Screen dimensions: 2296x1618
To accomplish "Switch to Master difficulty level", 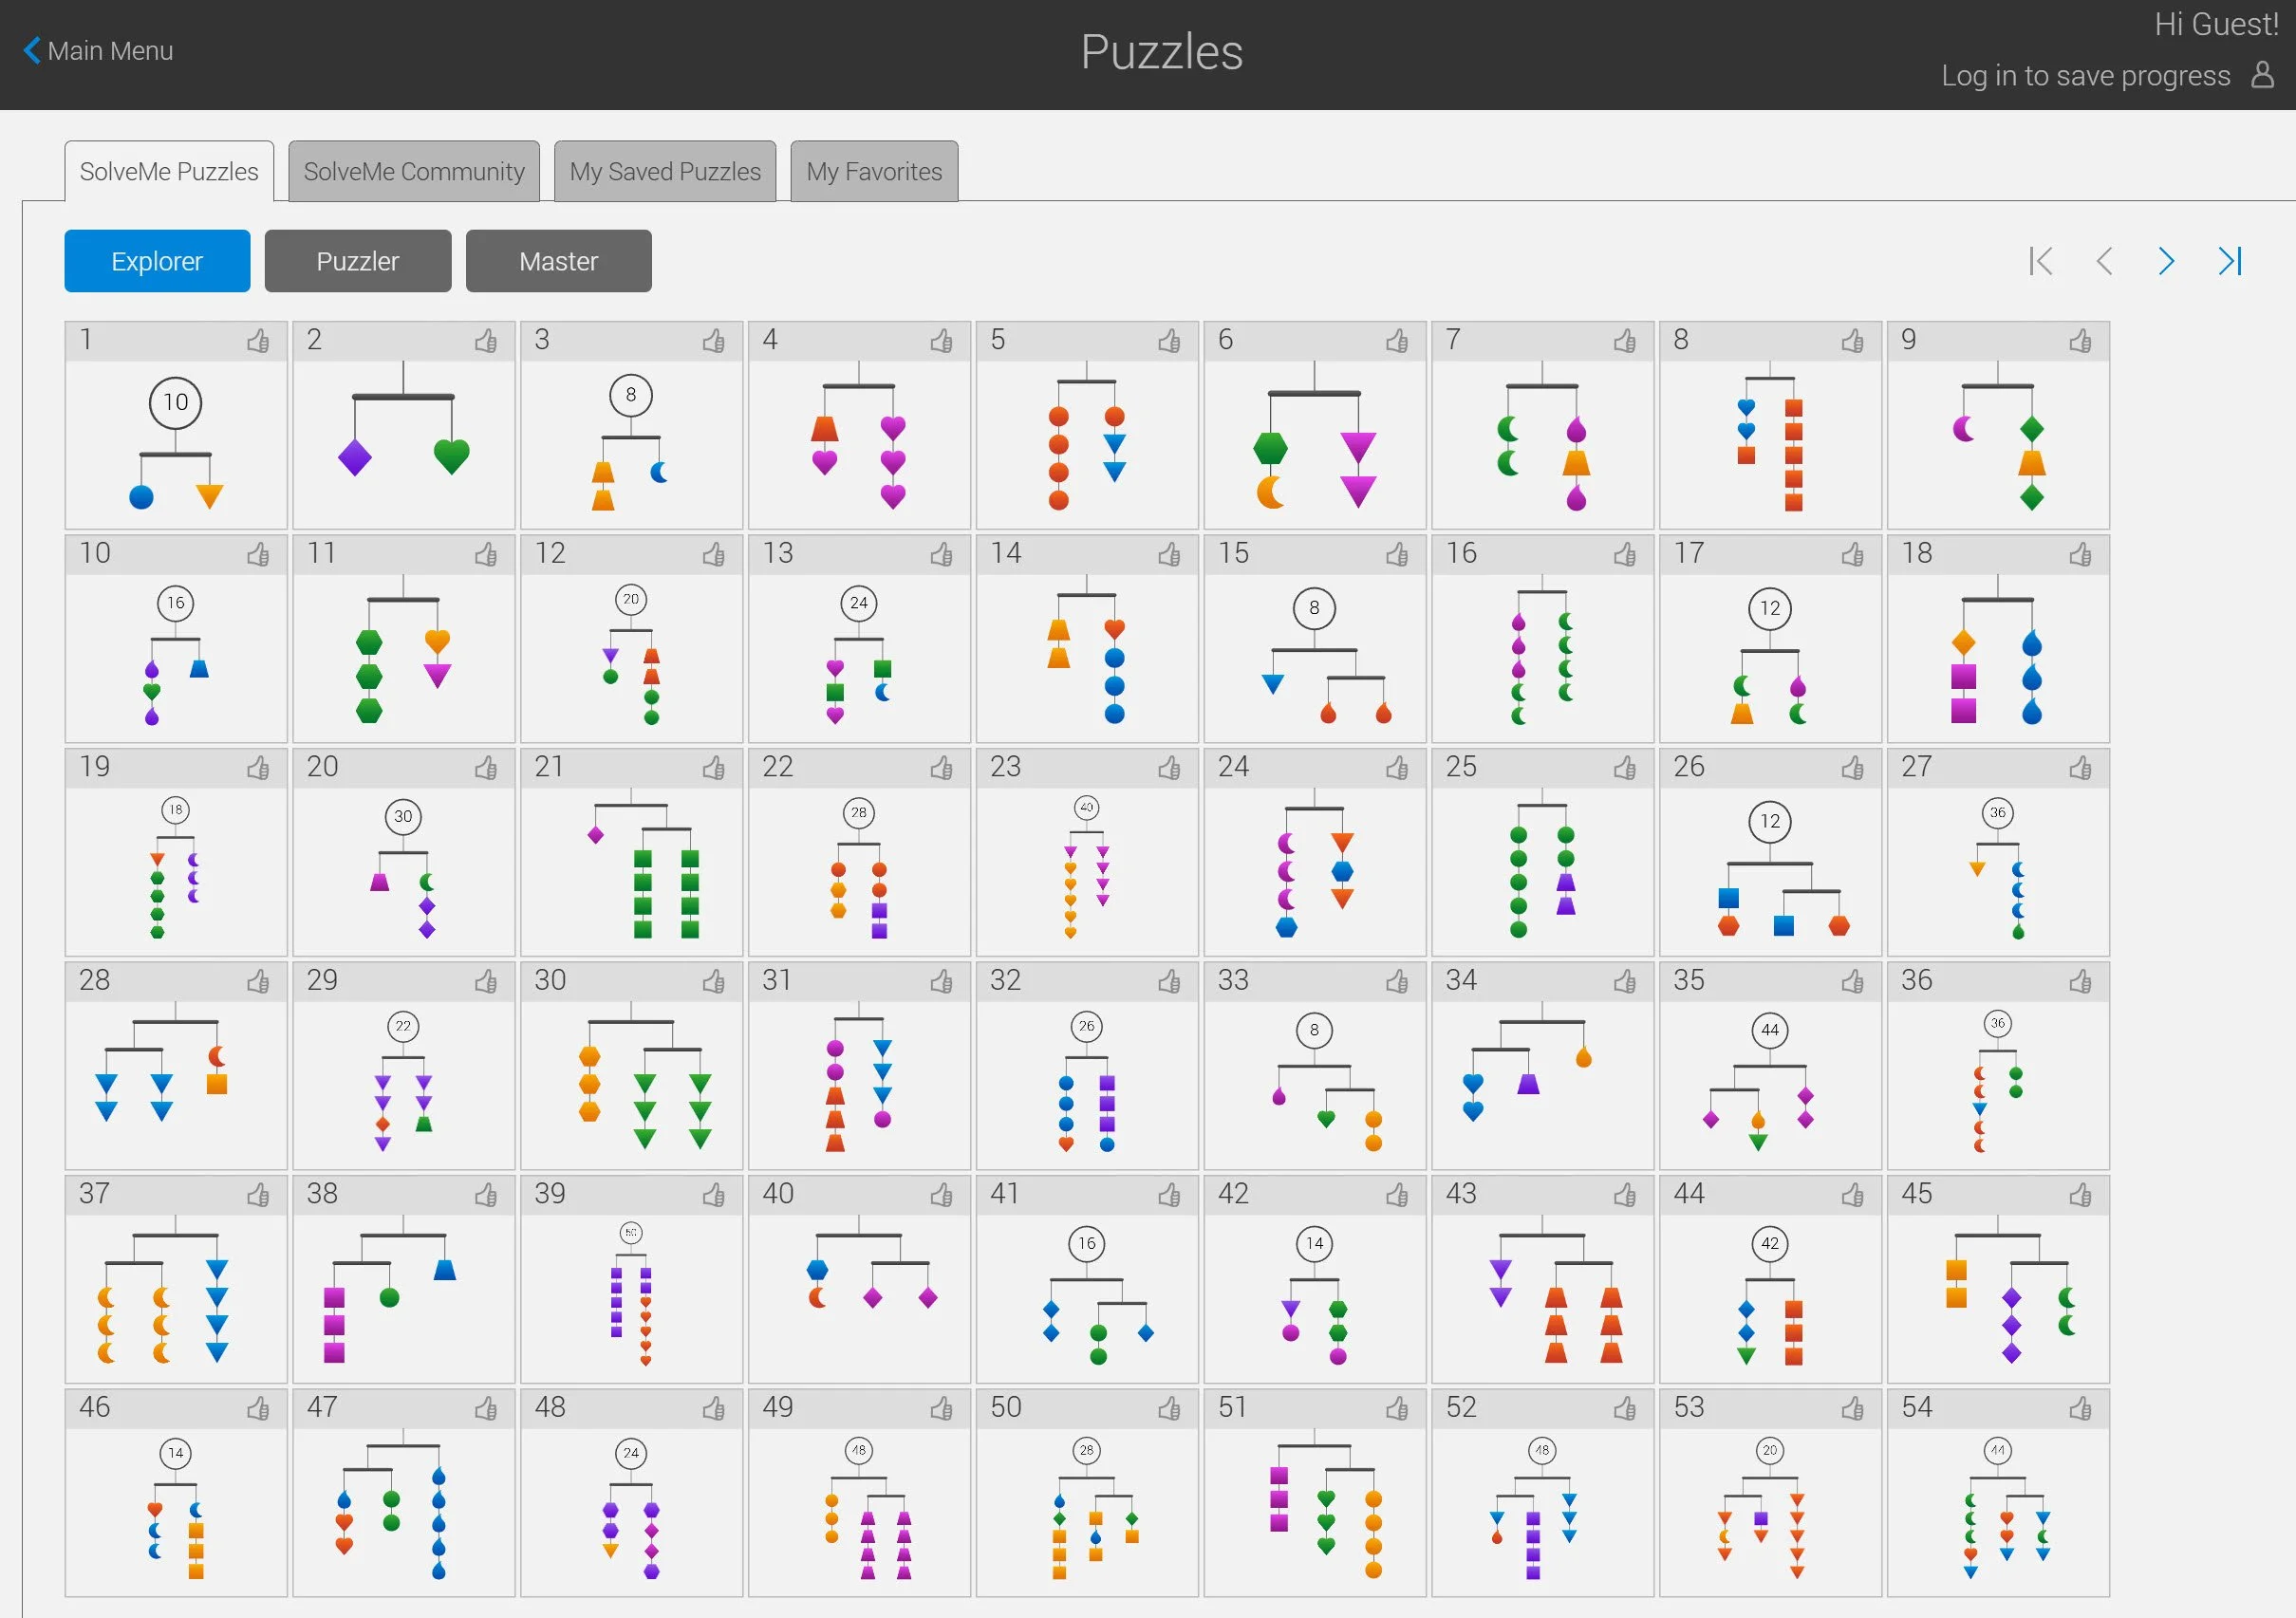I will (558, 261).
